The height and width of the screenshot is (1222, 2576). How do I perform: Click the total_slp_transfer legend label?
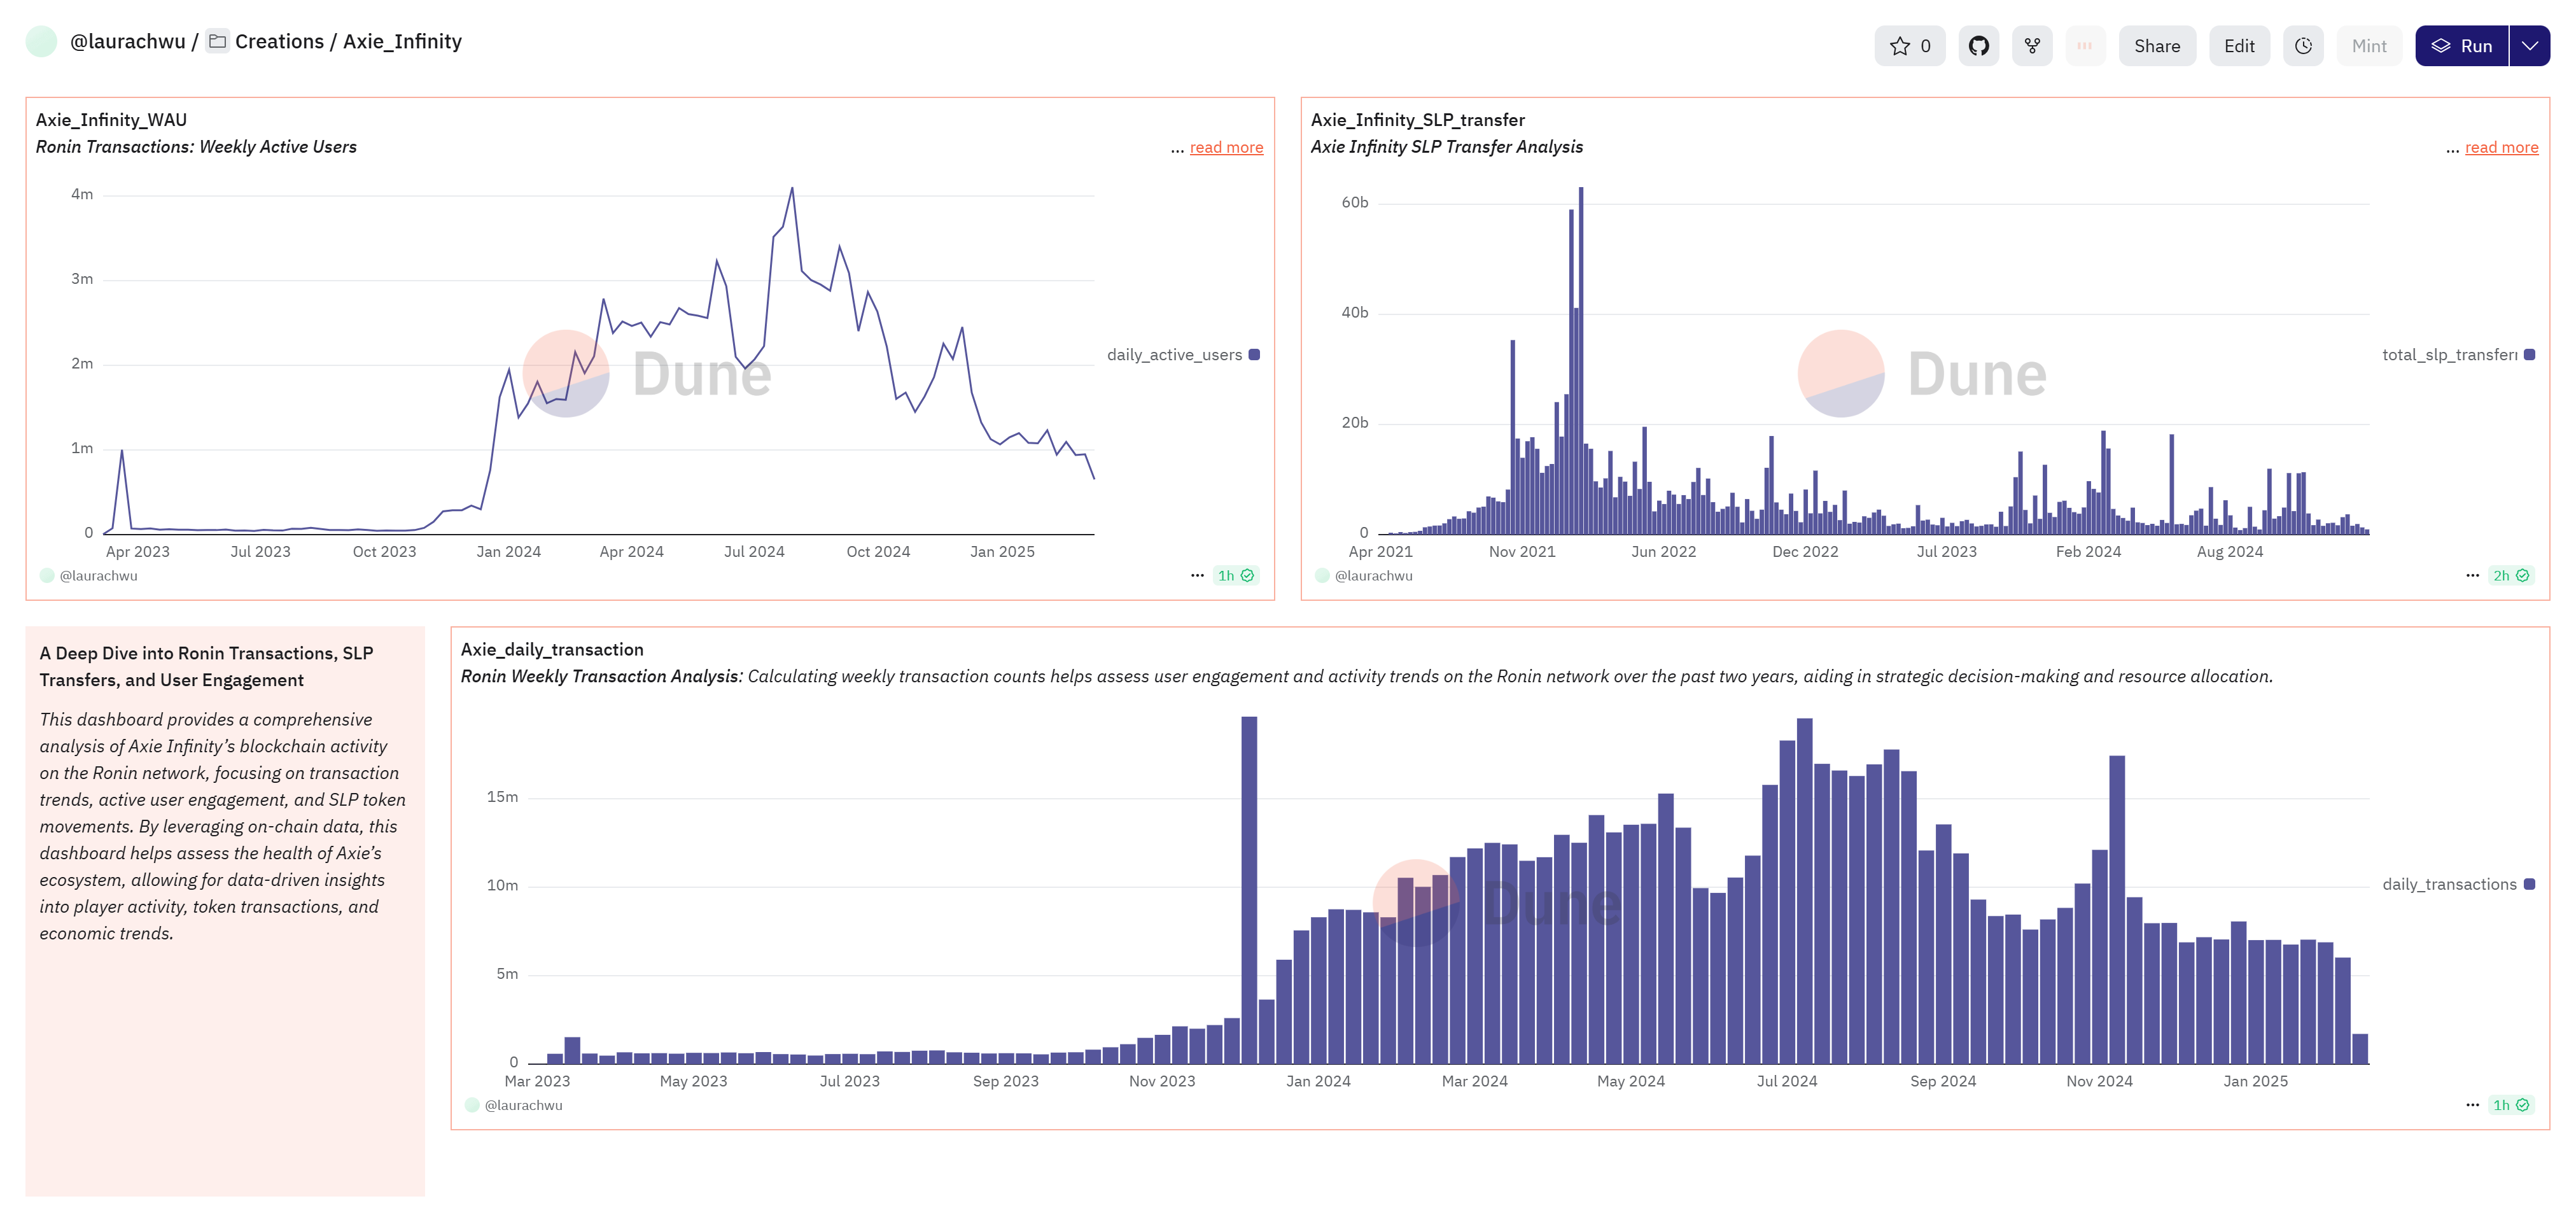pos(2449,355)
